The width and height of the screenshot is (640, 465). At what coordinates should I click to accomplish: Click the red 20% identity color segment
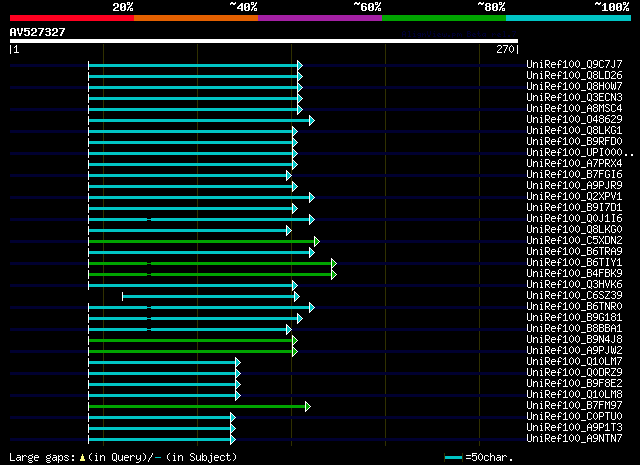[72, 18]
